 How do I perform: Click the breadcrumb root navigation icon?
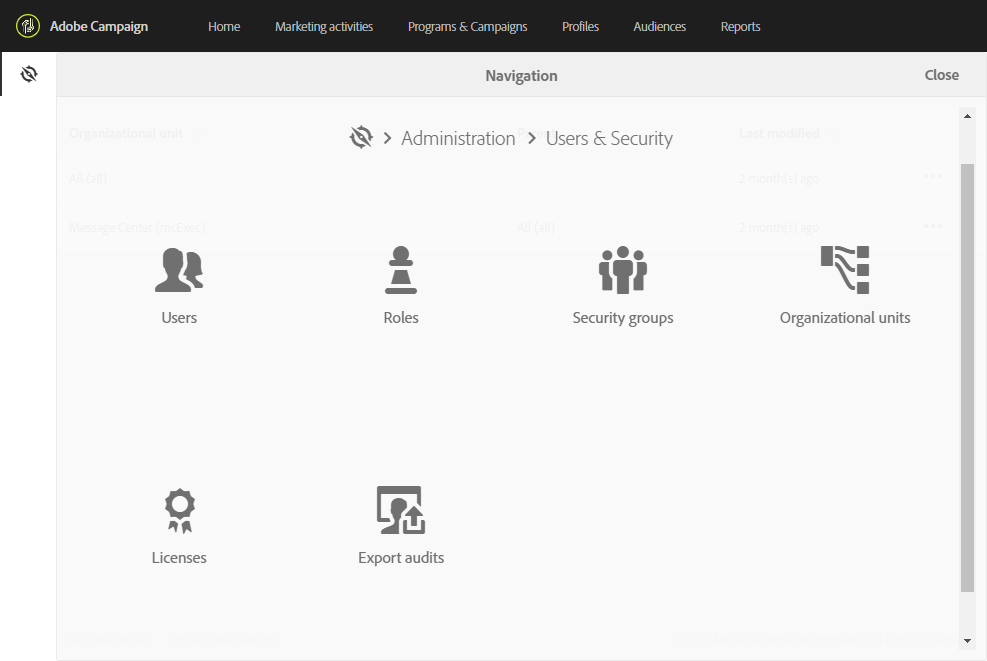coord(361,137)
